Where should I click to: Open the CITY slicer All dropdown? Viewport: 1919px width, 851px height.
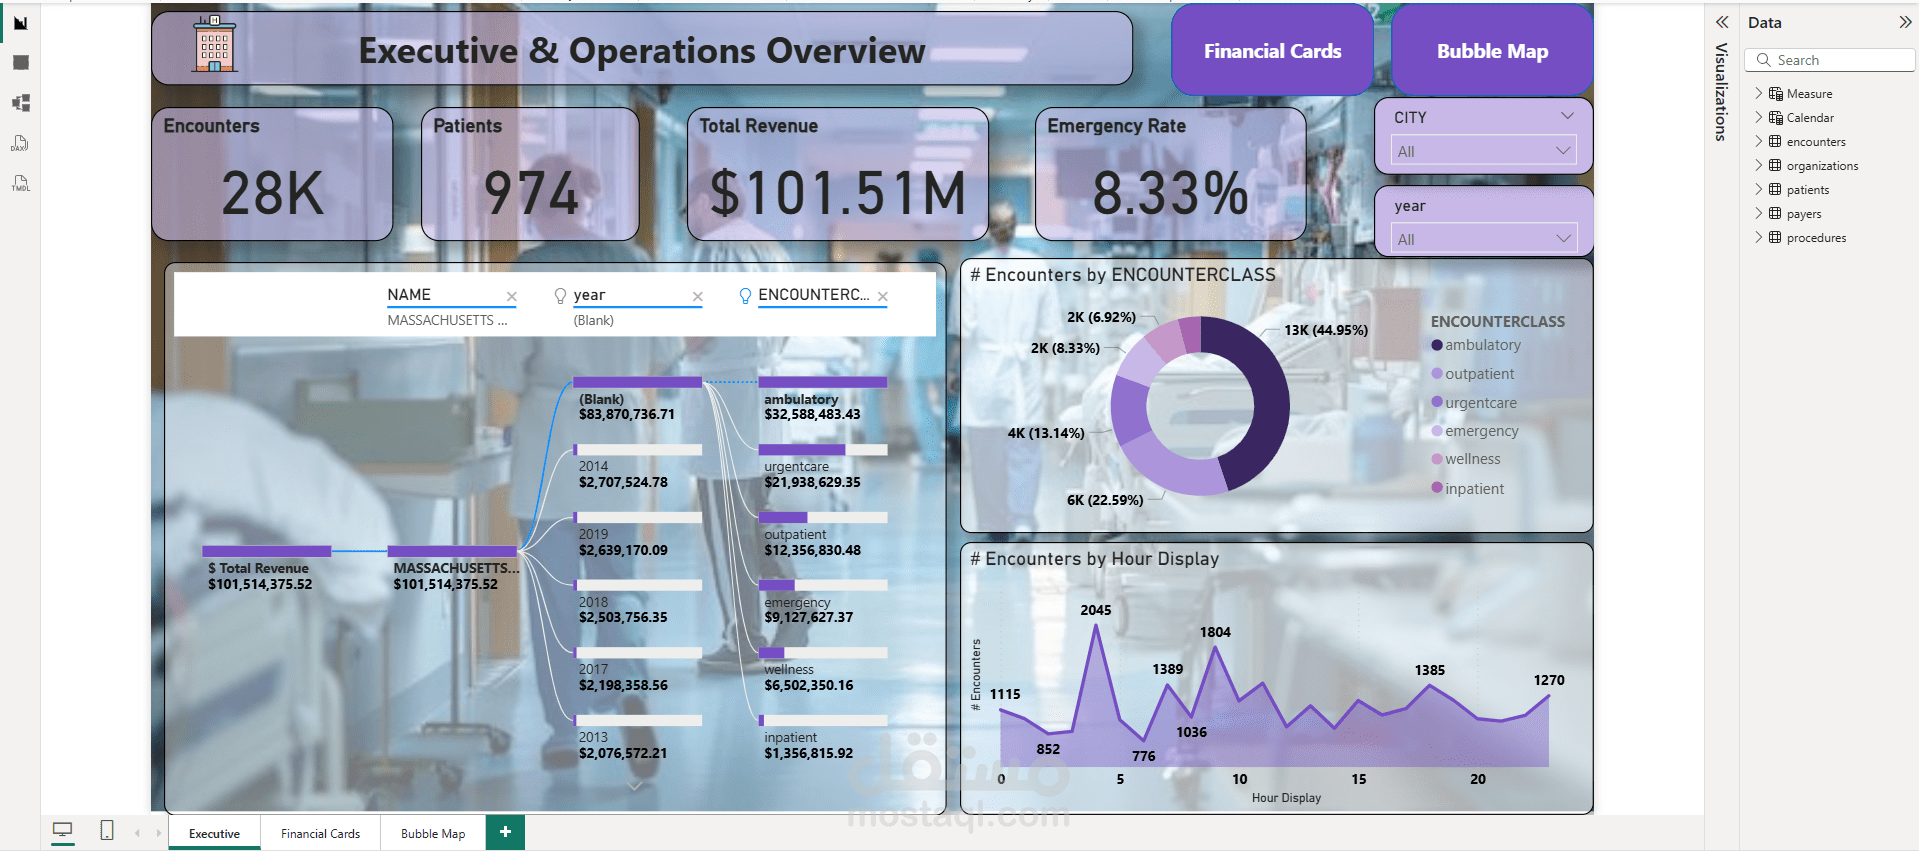tap(1484, 151)
